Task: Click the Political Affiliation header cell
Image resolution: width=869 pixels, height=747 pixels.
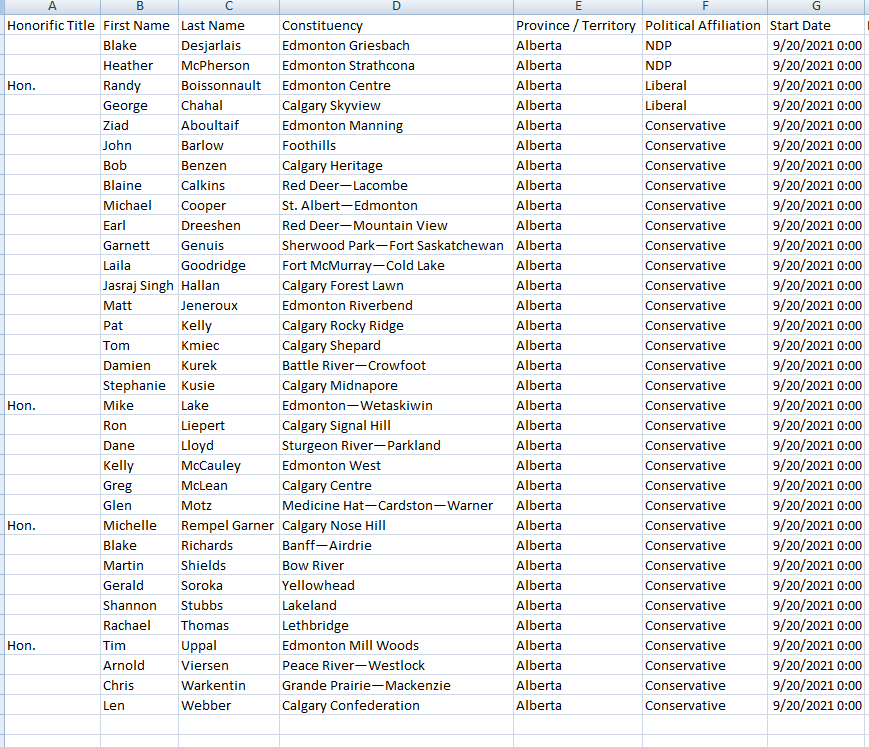Action: (x=705, y=25)
